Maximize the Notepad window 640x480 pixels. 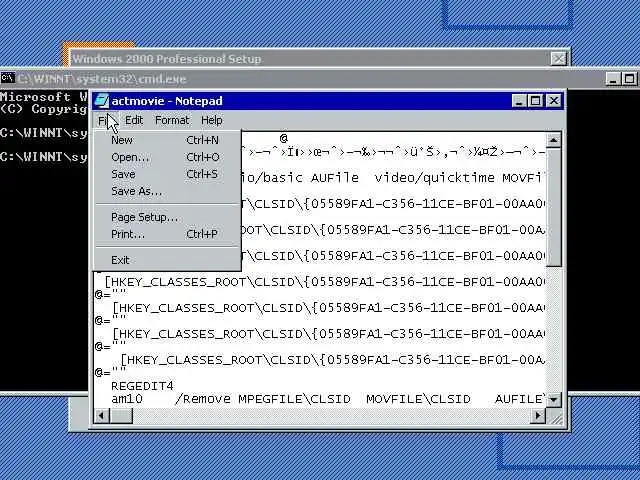535,101
